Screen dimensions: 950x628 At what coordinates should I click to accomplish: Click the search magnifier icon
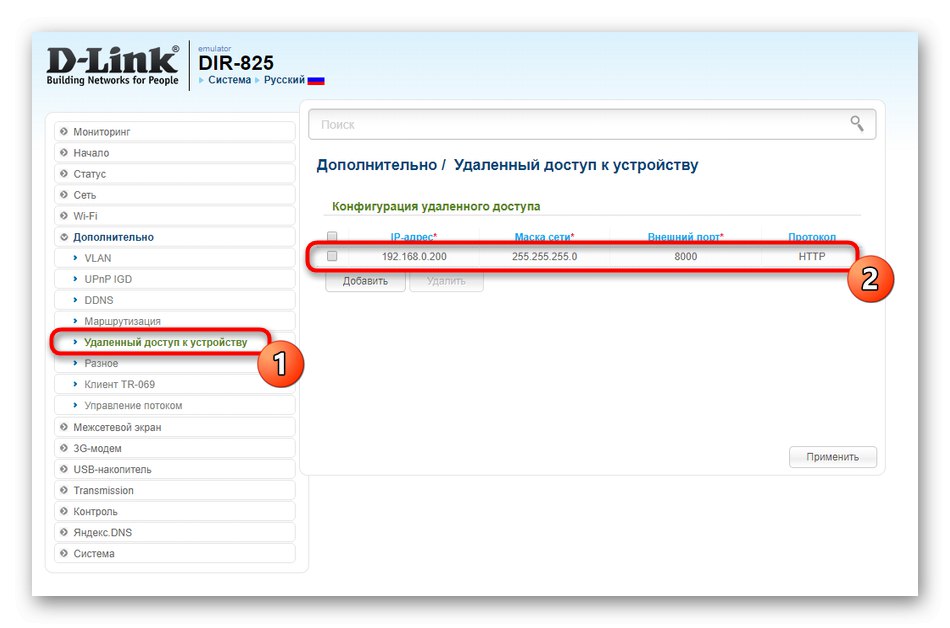click(x=857, y=124)
